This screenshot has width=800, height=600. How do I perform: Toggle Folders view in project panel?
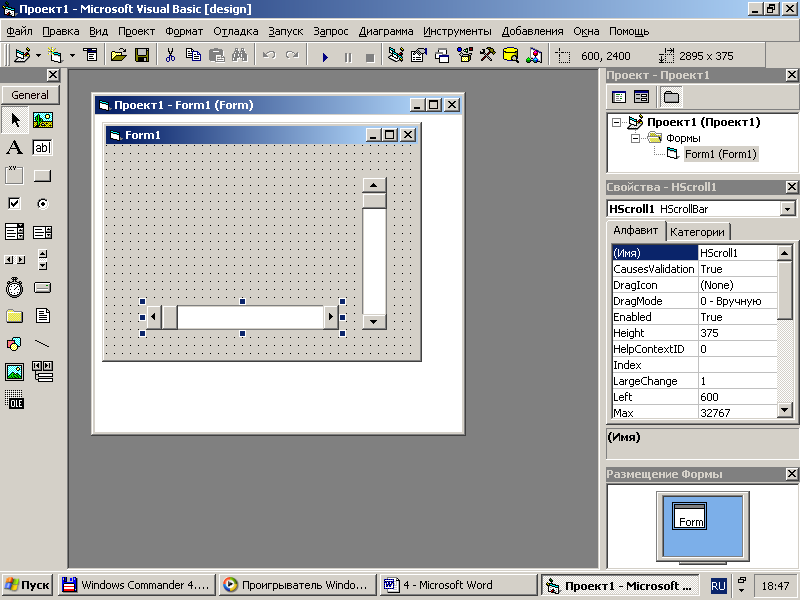click(671, 97)
